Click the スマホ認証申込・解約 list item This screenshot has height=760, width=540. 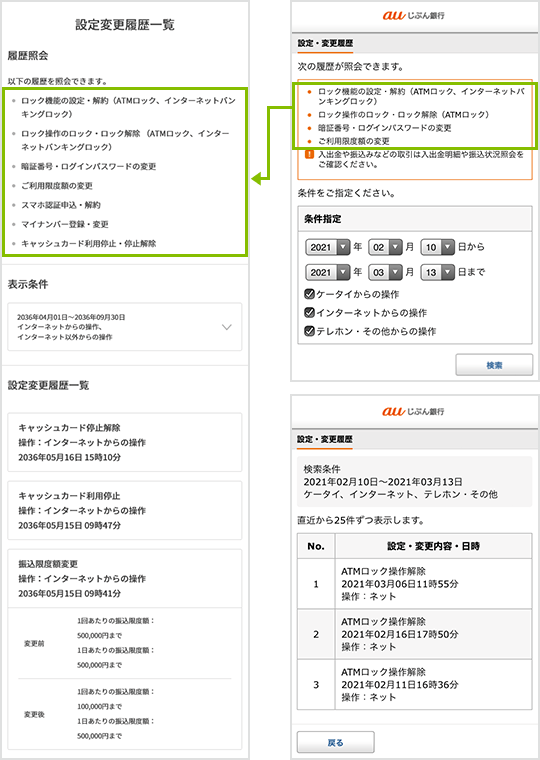click(x=61, y=205)
